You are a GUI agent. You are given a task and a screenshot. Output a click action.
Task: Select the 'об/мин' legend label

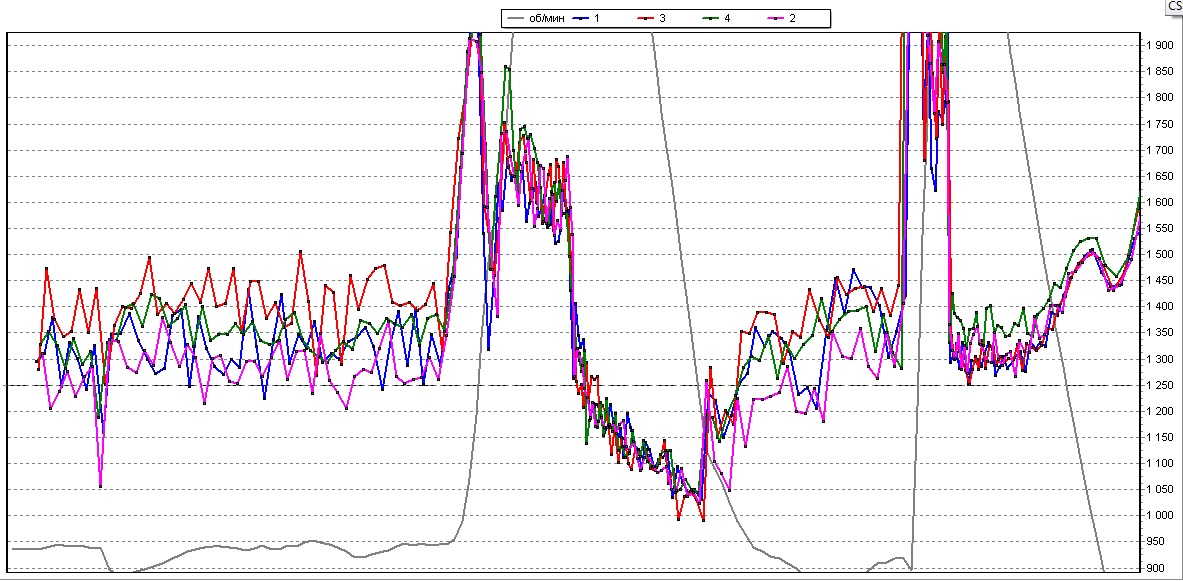[548, 18]
